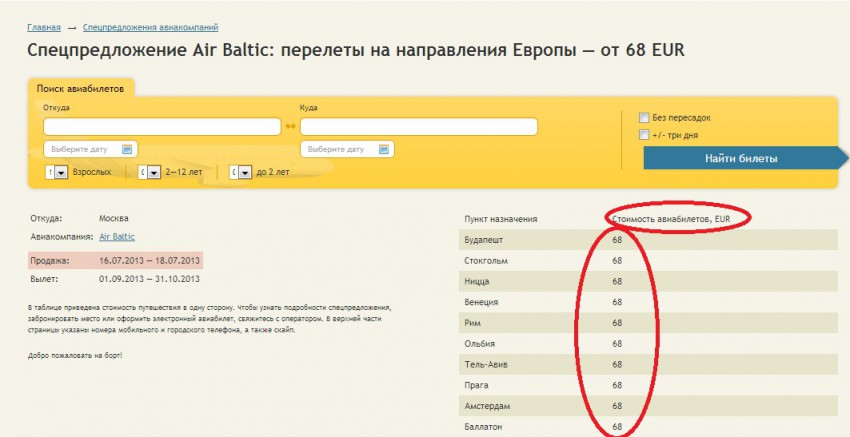Click the 'Главная' breadcrumb link
850x437 pixels.
click(x=44, y=27)
